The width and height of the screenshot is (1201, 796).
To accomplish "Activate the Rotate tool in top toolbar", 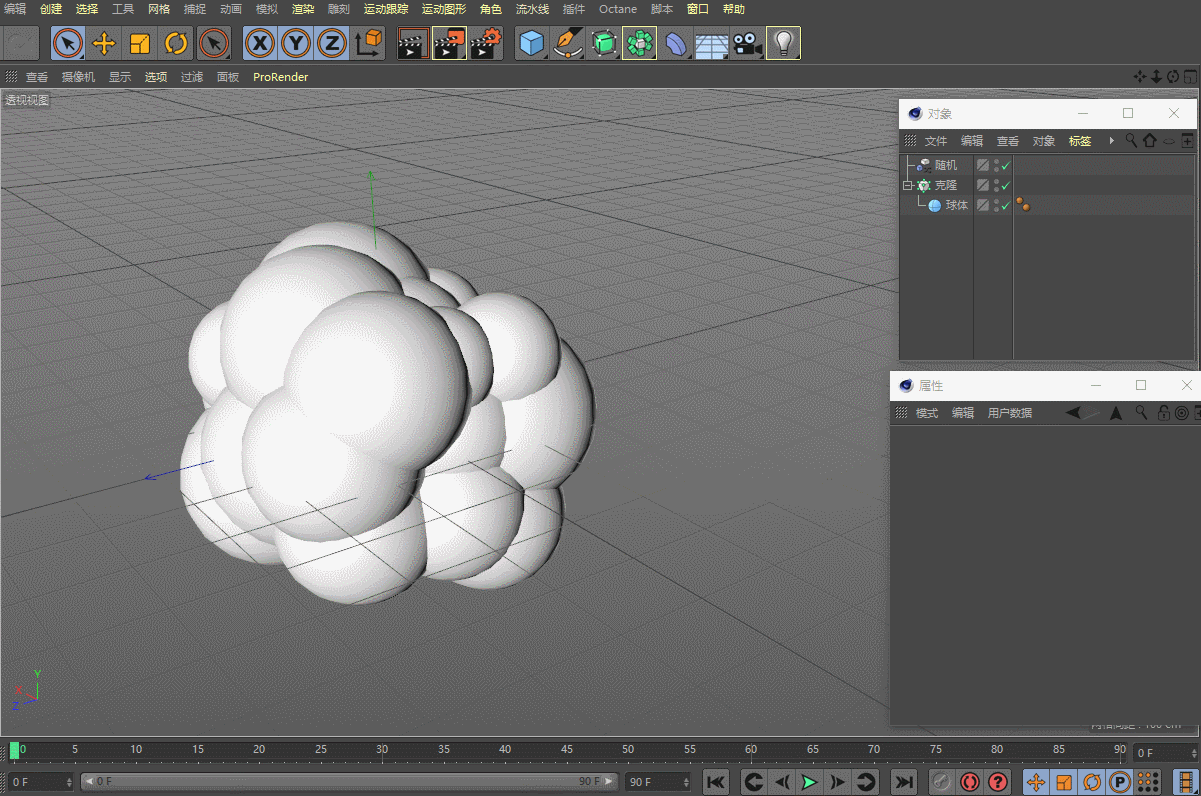I will [176, 43].
